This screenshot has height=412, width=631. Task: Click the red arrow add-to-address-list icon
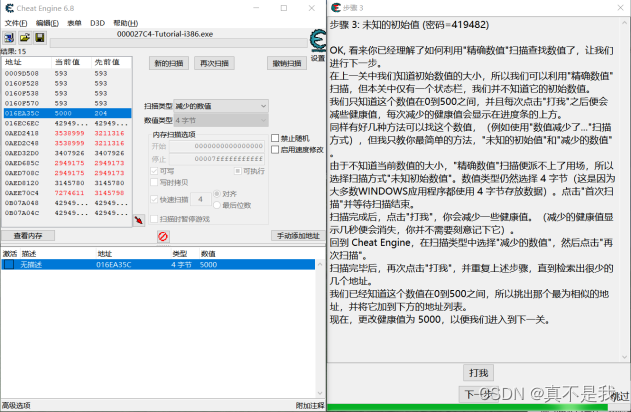pos(139,220)
